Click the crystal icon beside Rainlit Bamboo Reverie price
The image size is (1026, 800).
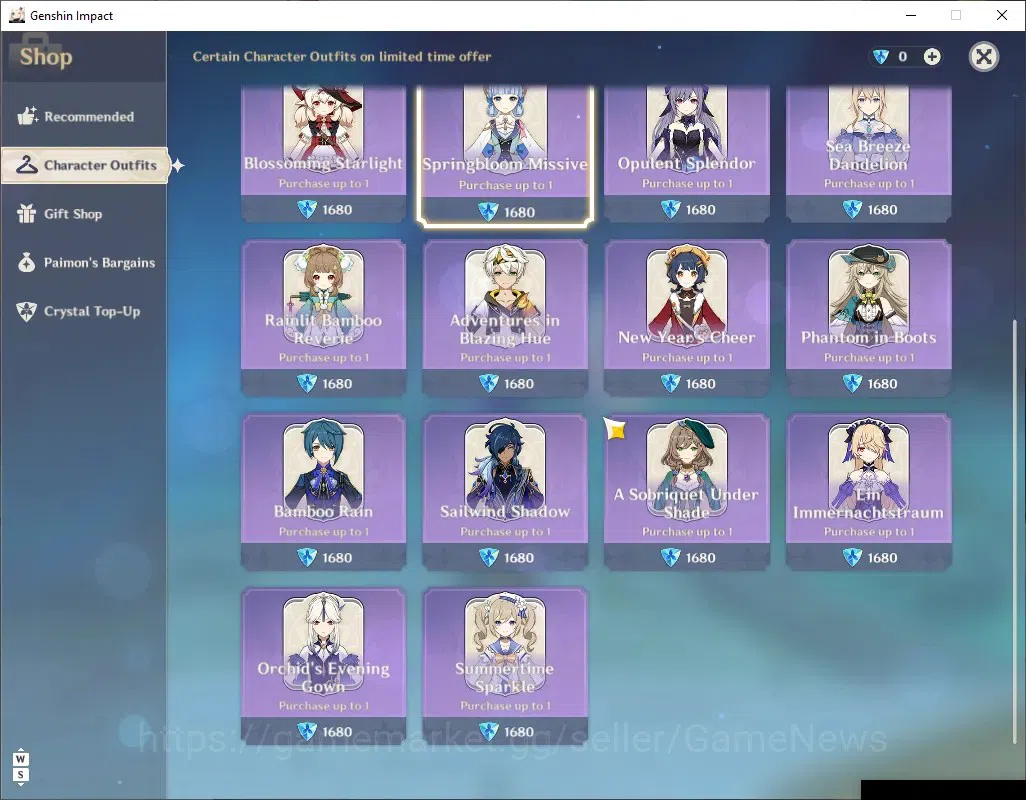point(307,384)
